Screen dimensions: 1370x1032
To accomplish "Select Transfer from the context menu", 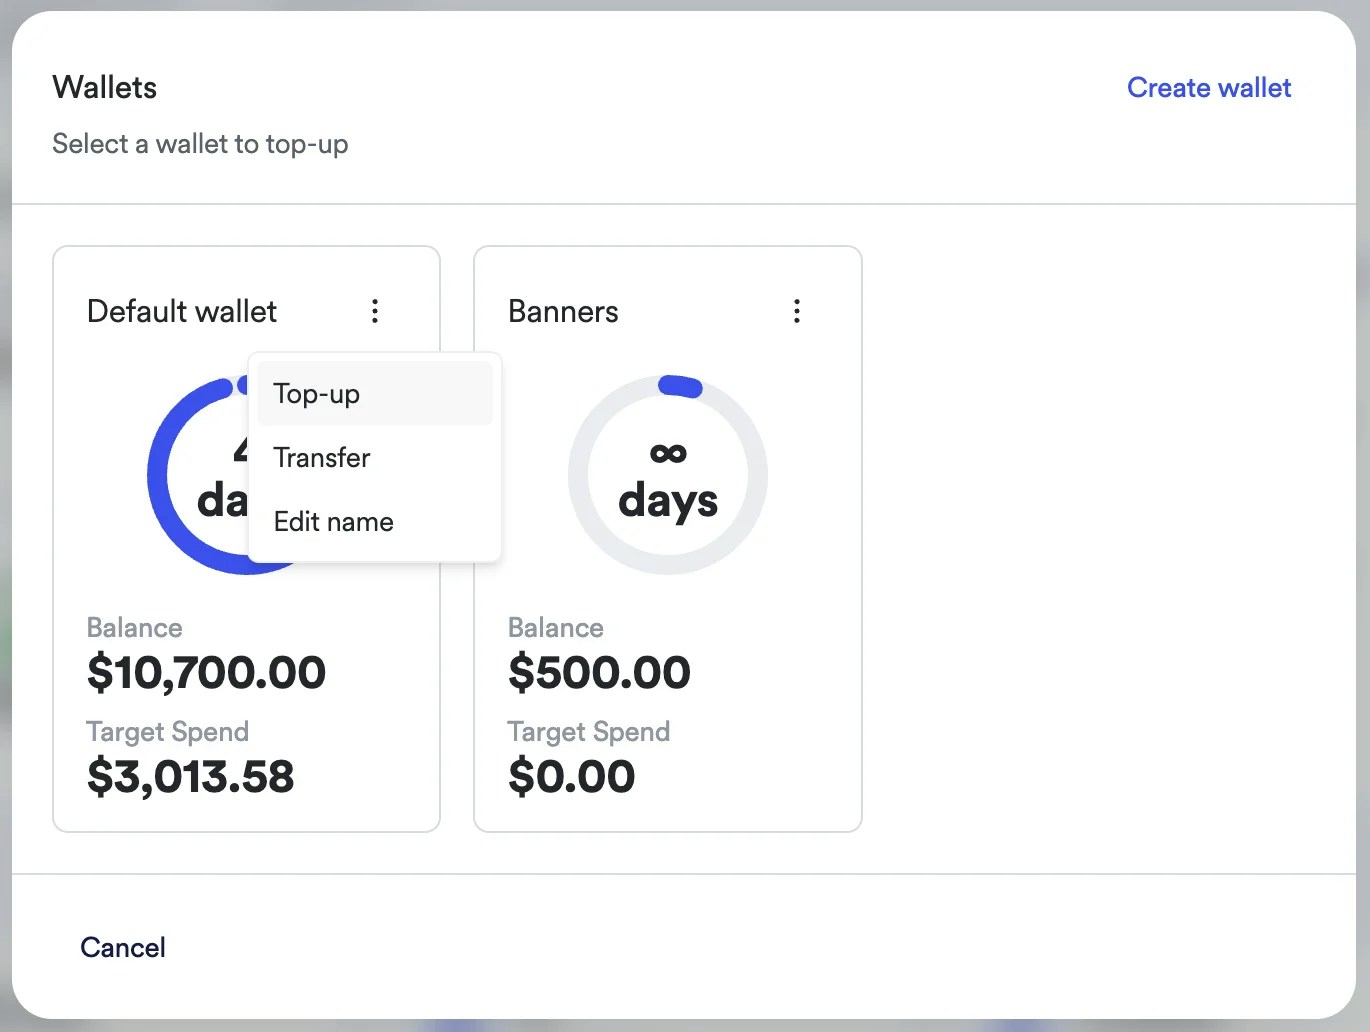I will coord(322,458).
